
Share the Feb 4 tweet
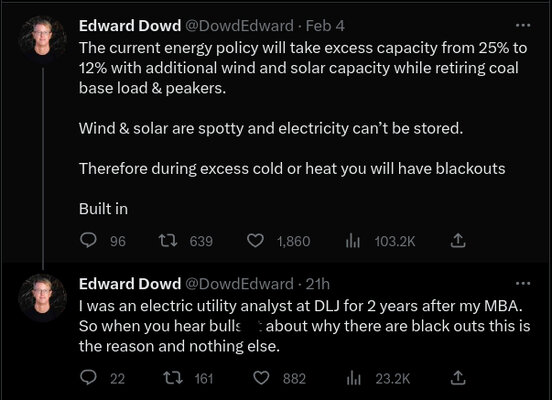pos(458,241)
